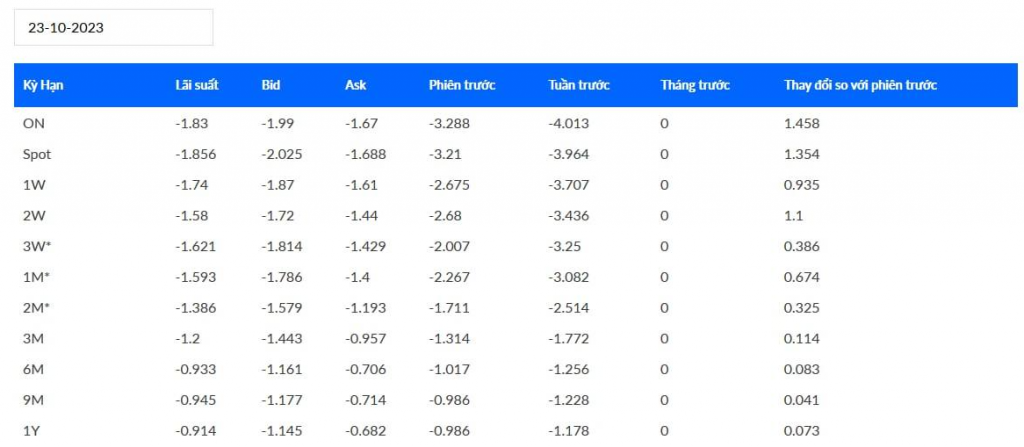Click the Phiên trước column header
This screenshot has width=1024, height=447.
point(462,85)
